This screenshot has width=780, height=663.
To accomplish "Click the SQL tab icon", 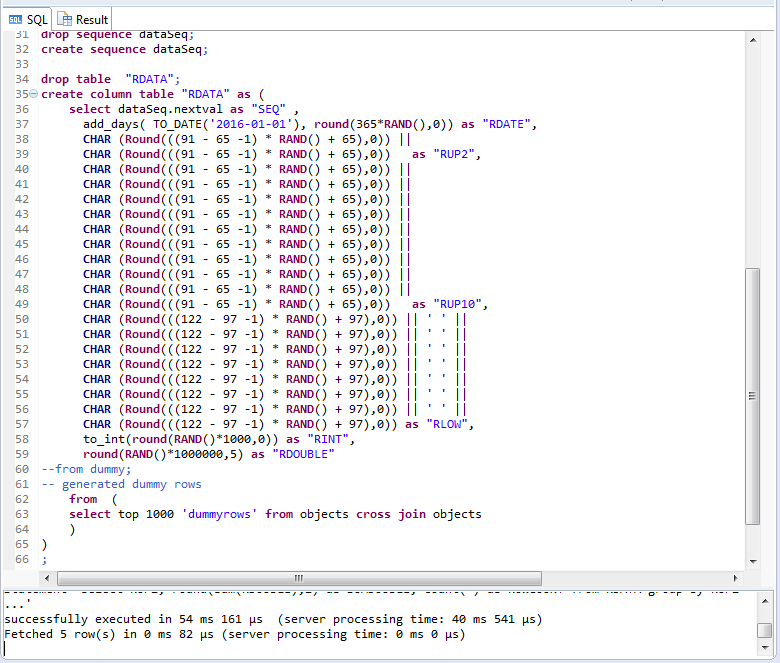I will 15,20.
